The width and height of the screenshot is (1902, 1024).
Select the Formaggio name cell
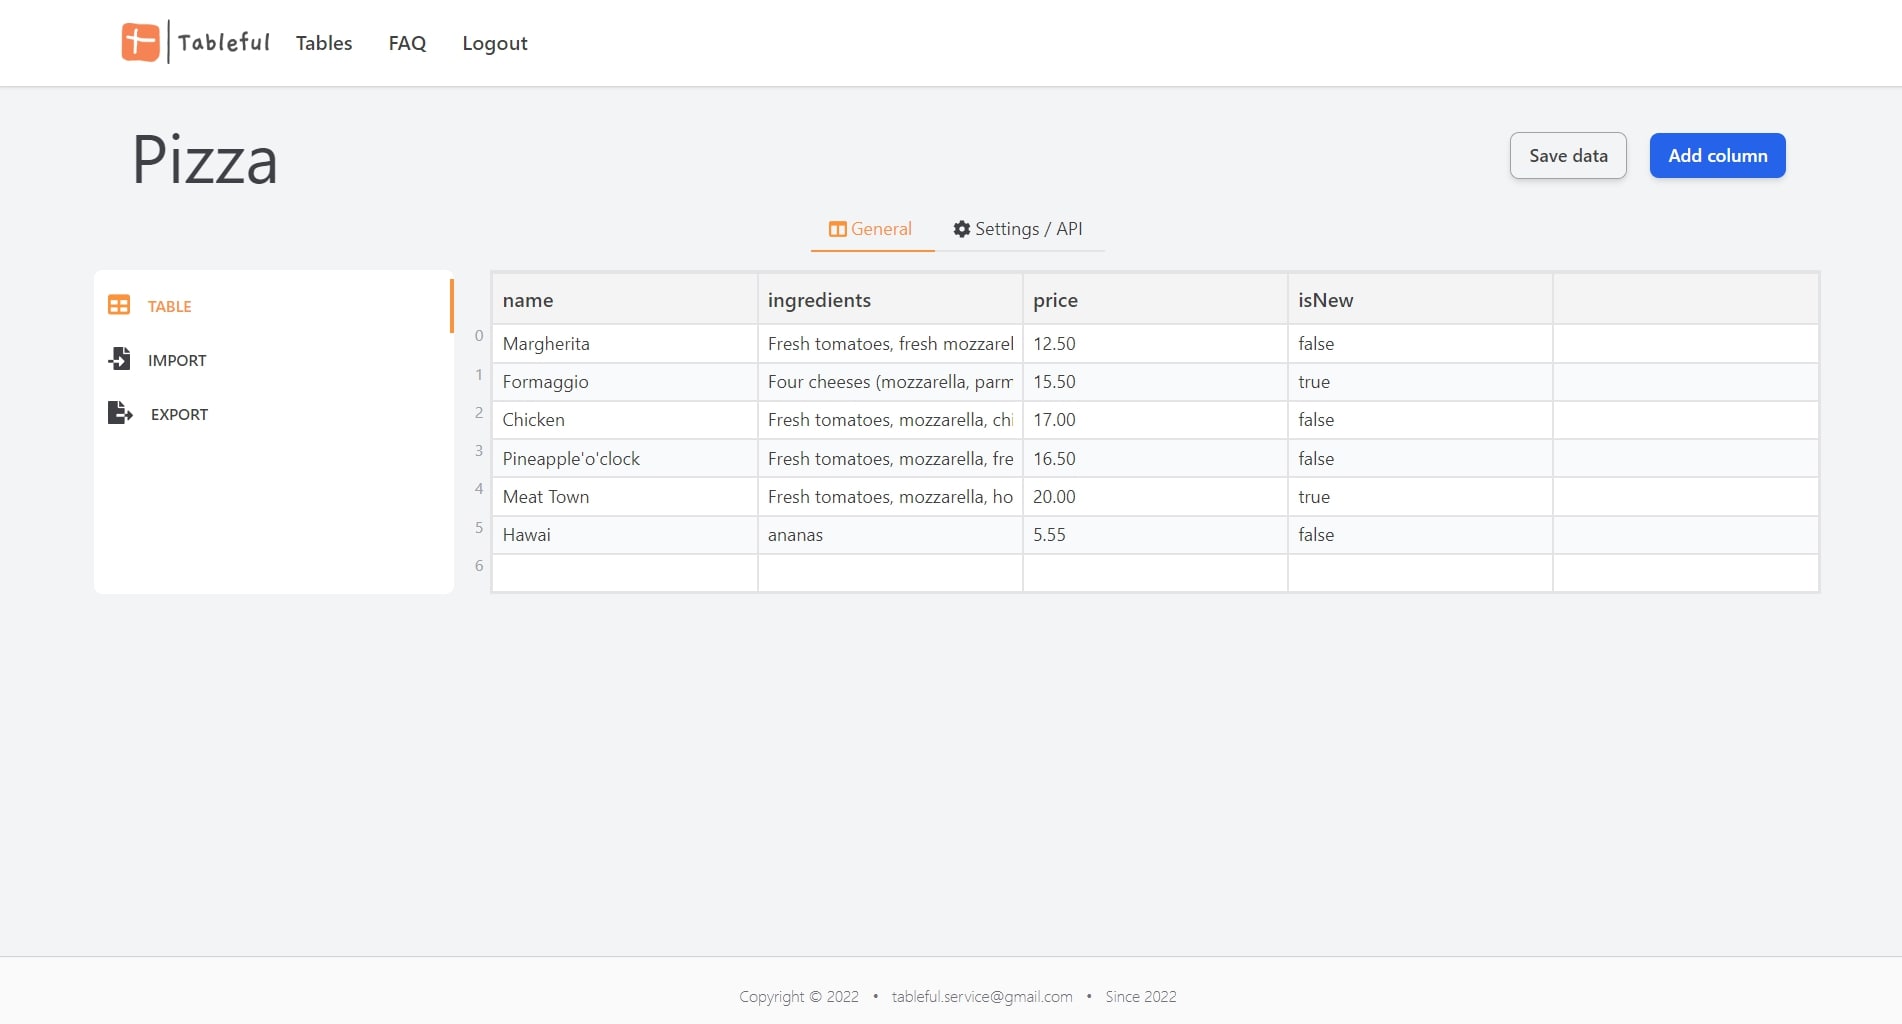pyautogui.click(x=625, y=382)
